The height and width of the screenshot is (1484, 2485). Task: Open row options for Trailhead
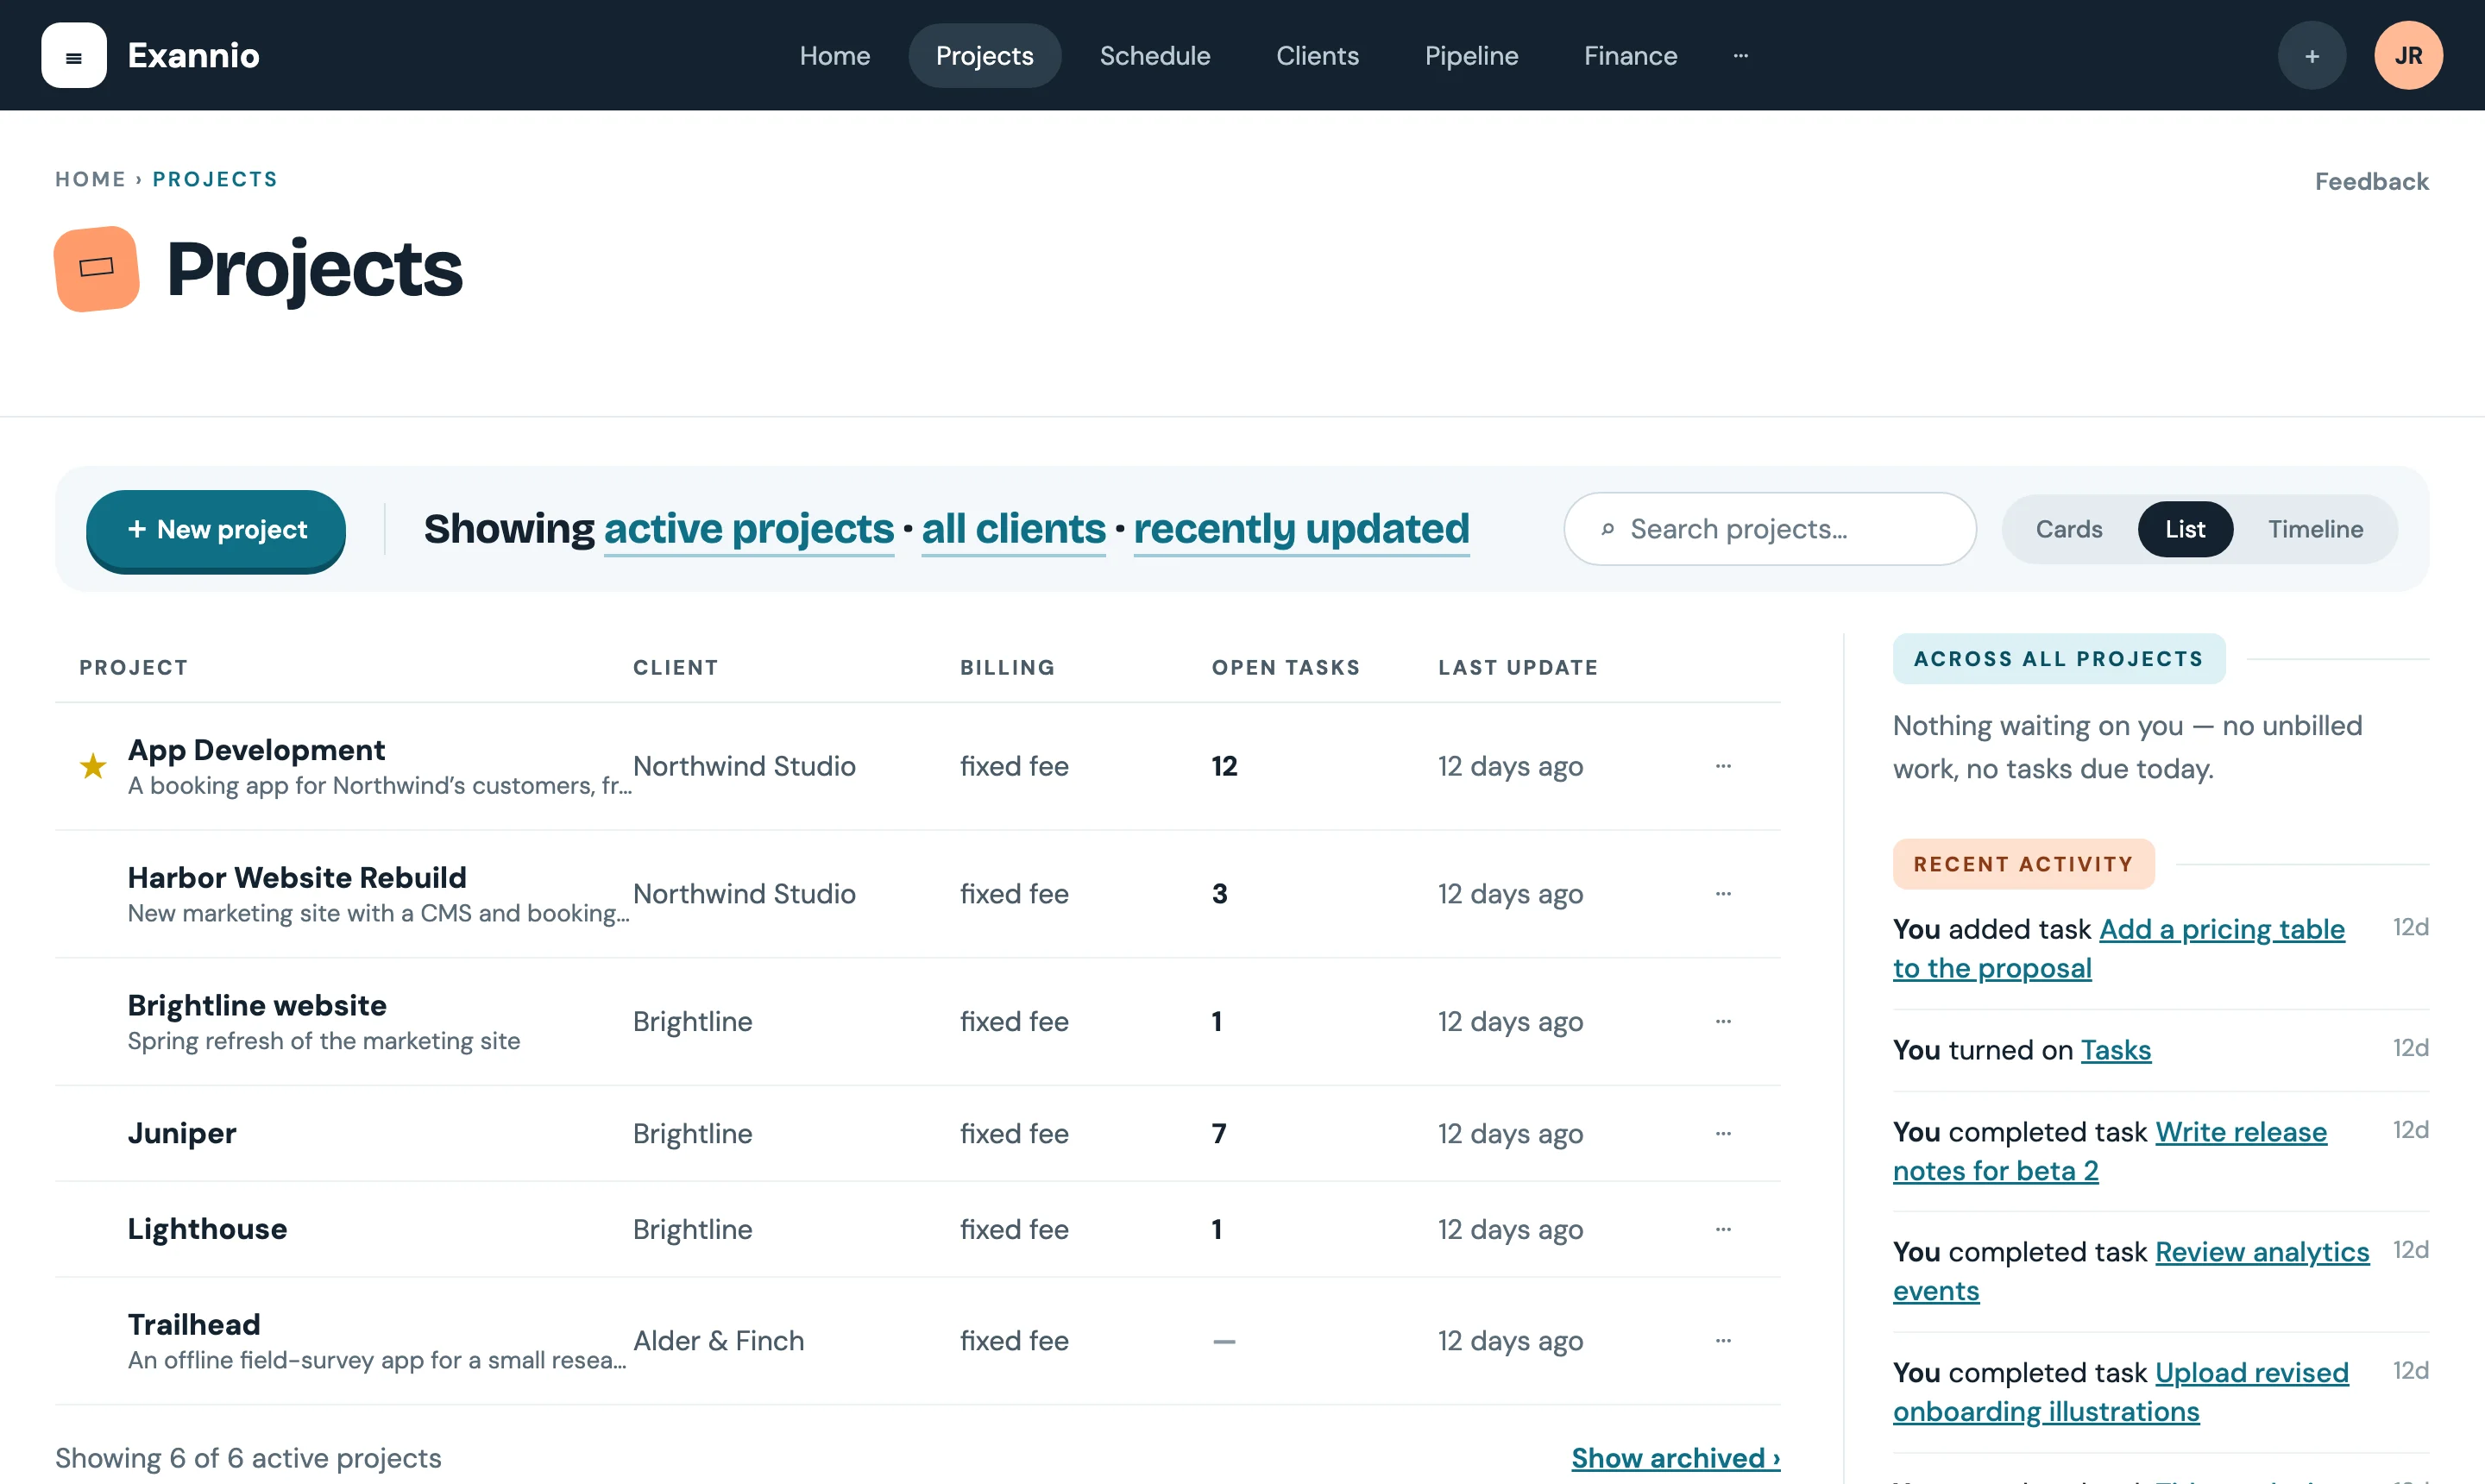(x=1723, y=1341)
